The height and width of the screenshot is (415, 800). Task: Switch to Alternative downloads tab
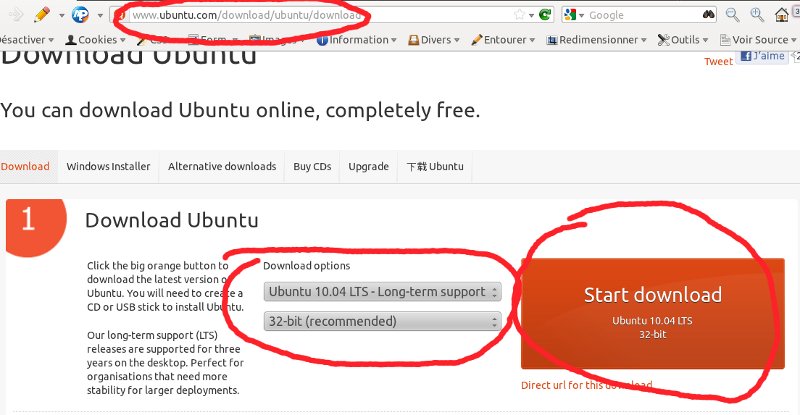[x=222, y=166]
